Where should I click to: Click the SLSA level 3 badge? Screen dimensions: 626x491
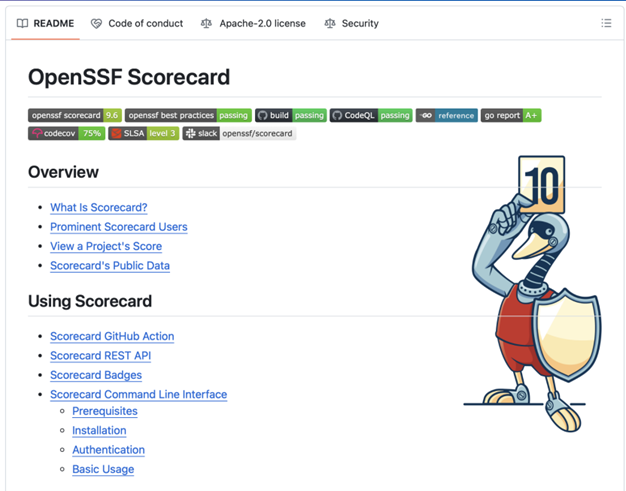pyautogui.click(x=143, y=133)
